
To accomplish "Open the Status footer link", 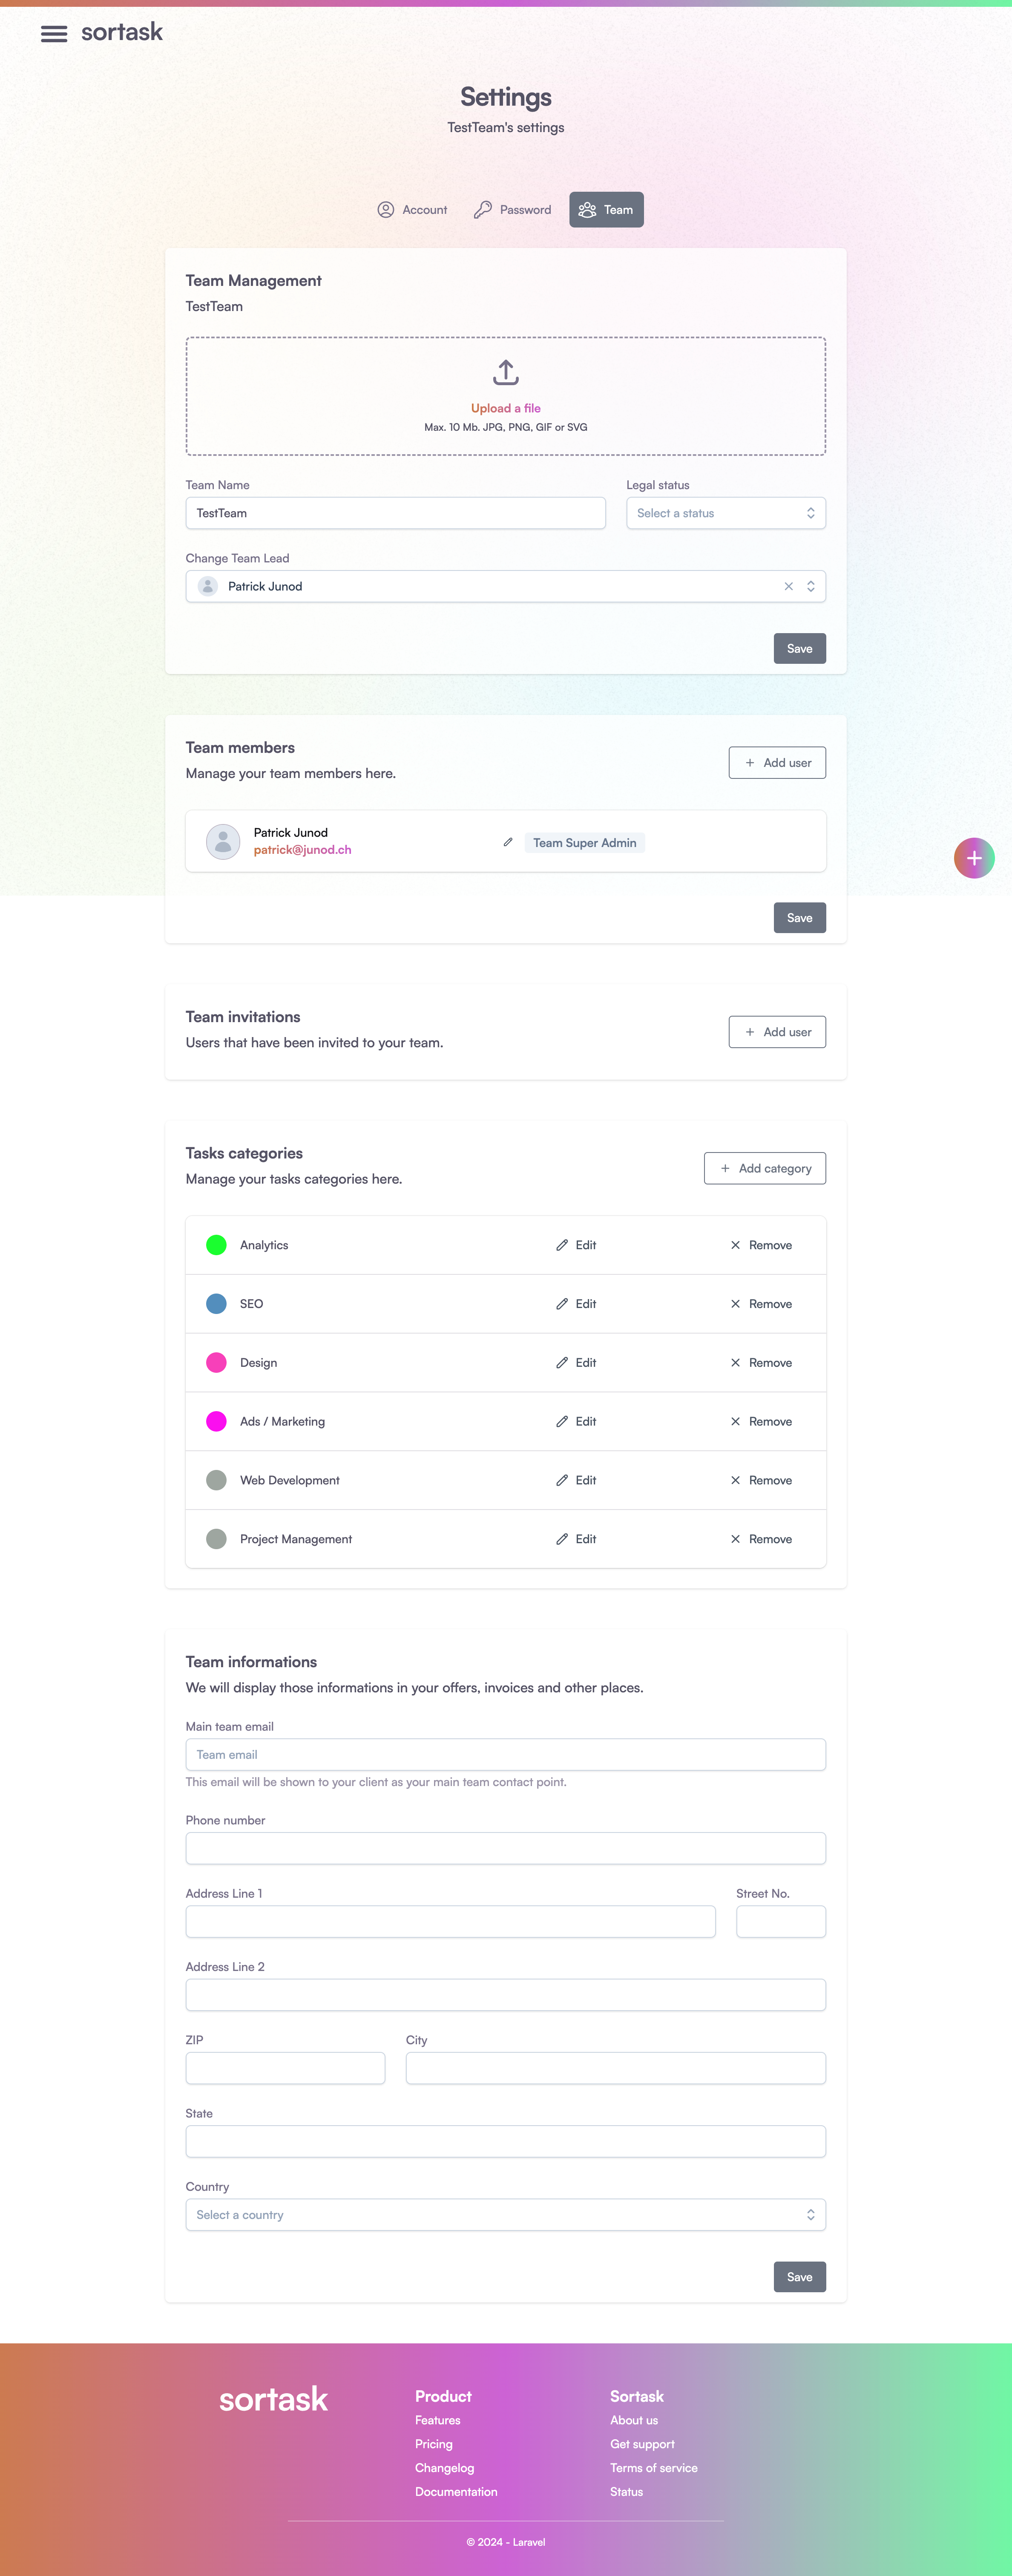I will pyautogui.click(x=627, y=2492).
